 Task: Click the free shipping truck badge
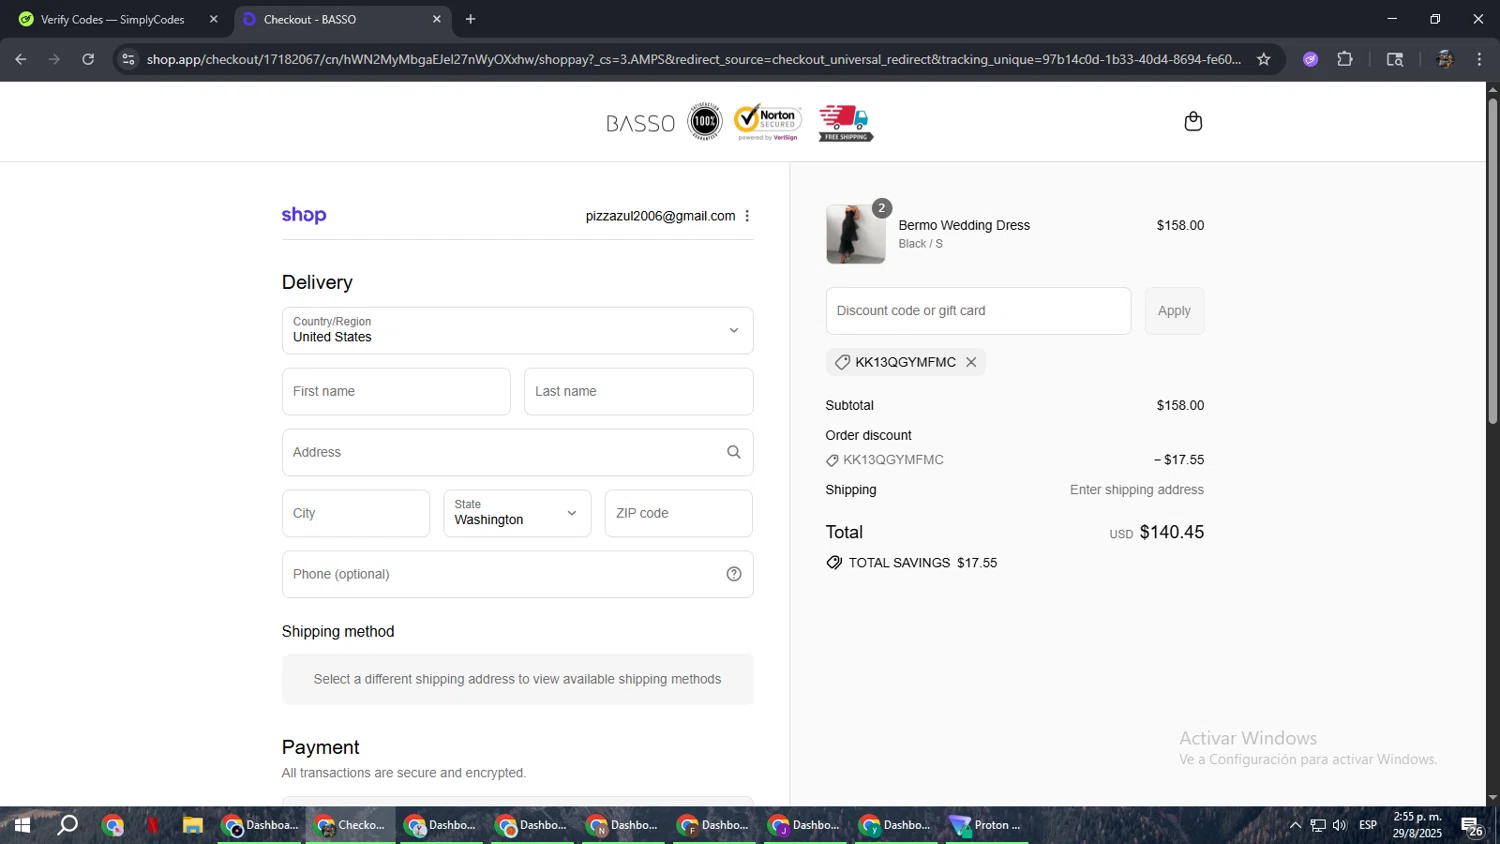tap(846, 122)
